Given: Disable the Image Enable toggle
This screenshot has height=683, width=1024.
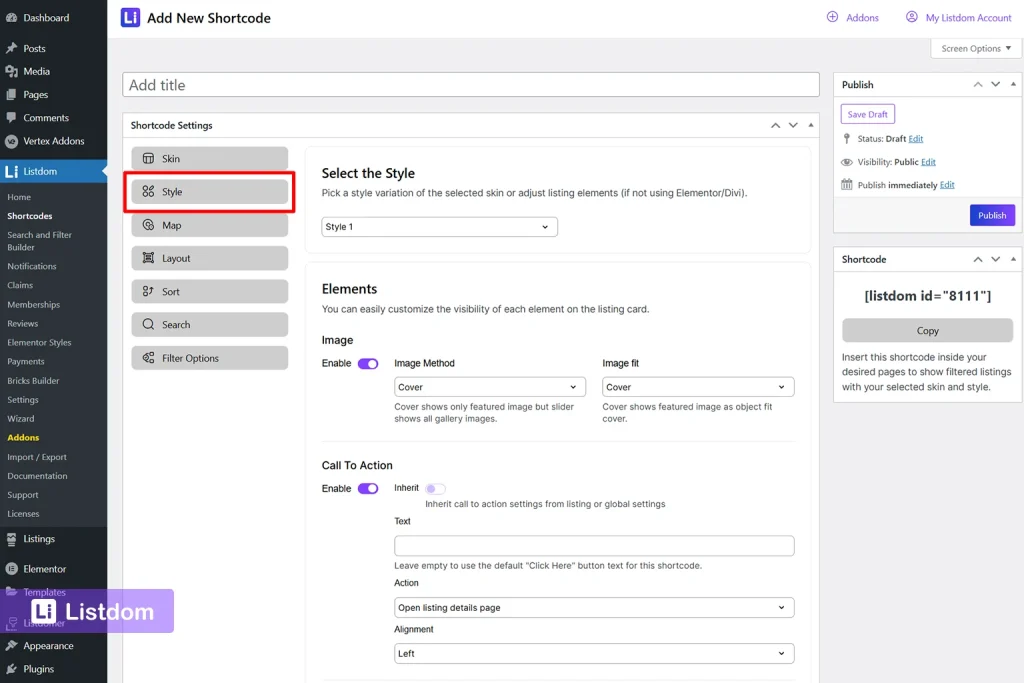Looking at the screenshot, I should click(368, 364).
